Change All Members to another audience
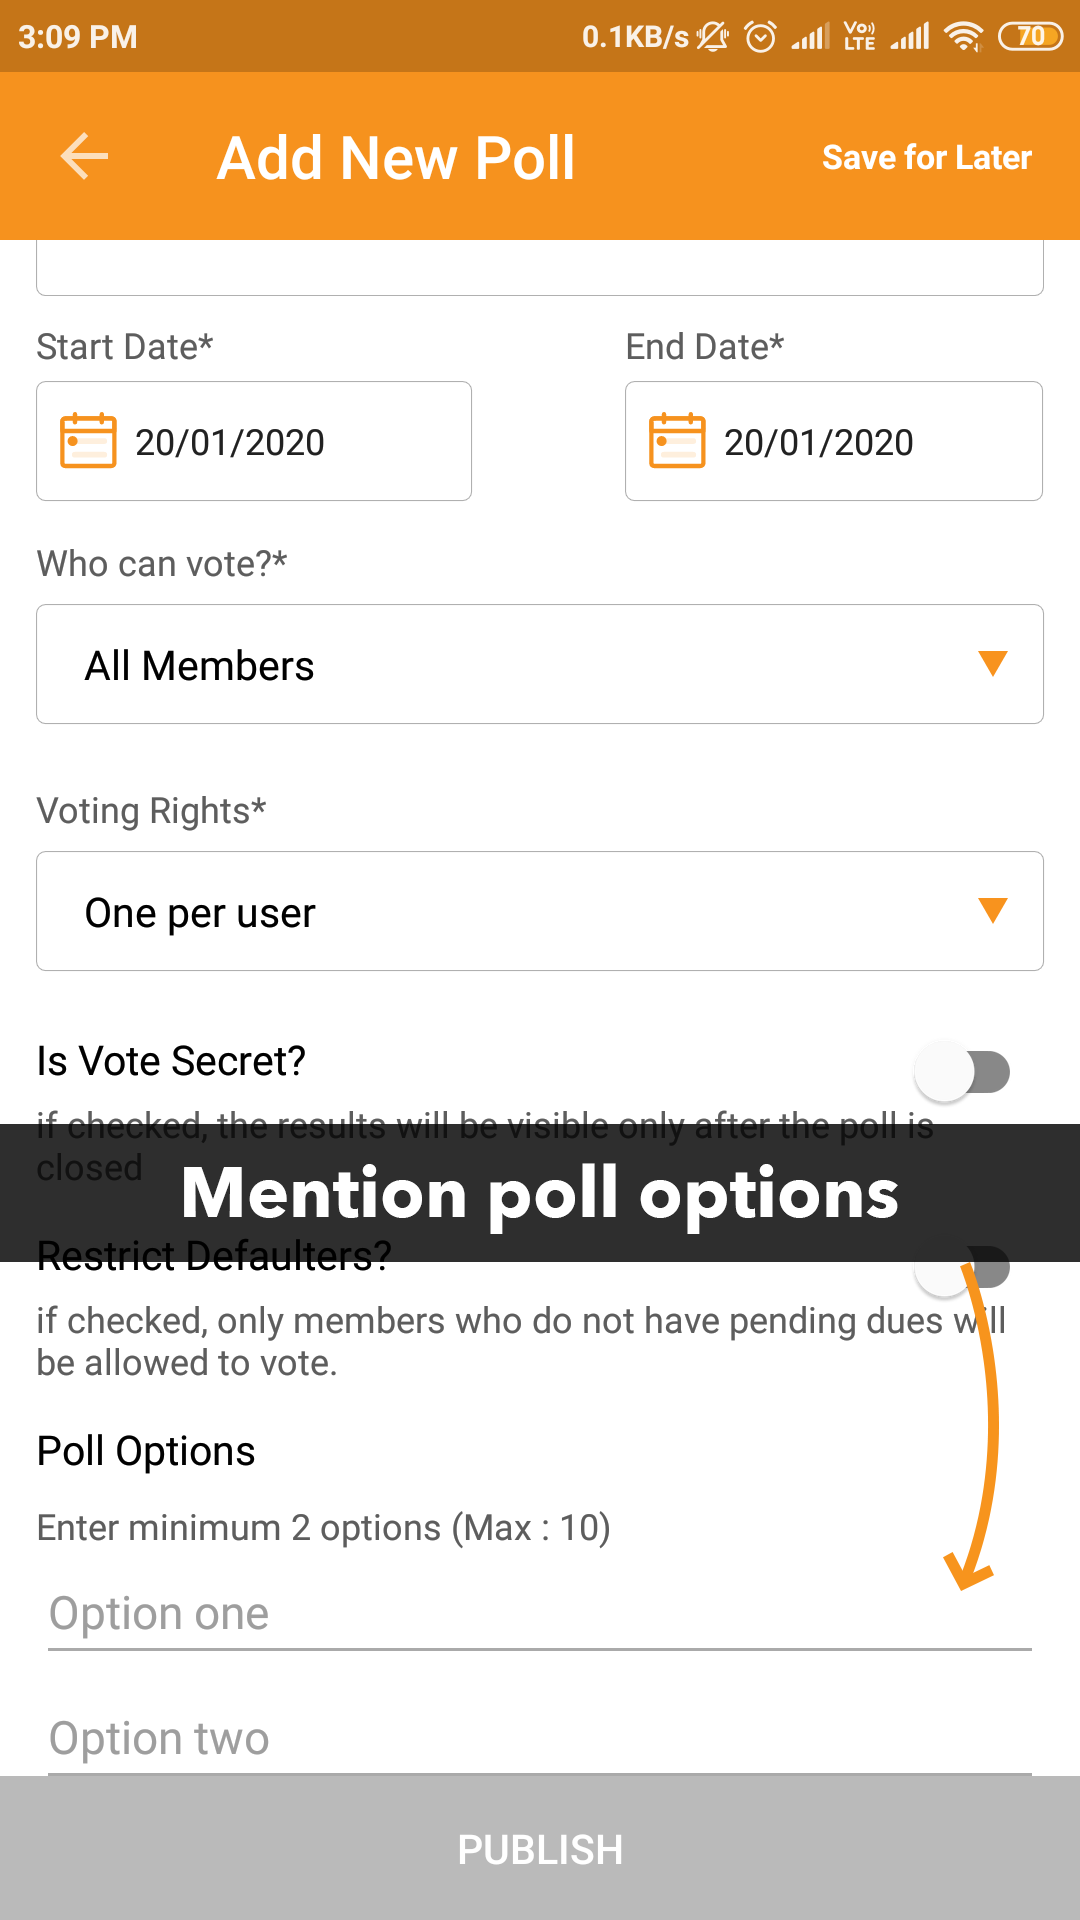Screen dimensions: 1080x1920 coord(540,663)
